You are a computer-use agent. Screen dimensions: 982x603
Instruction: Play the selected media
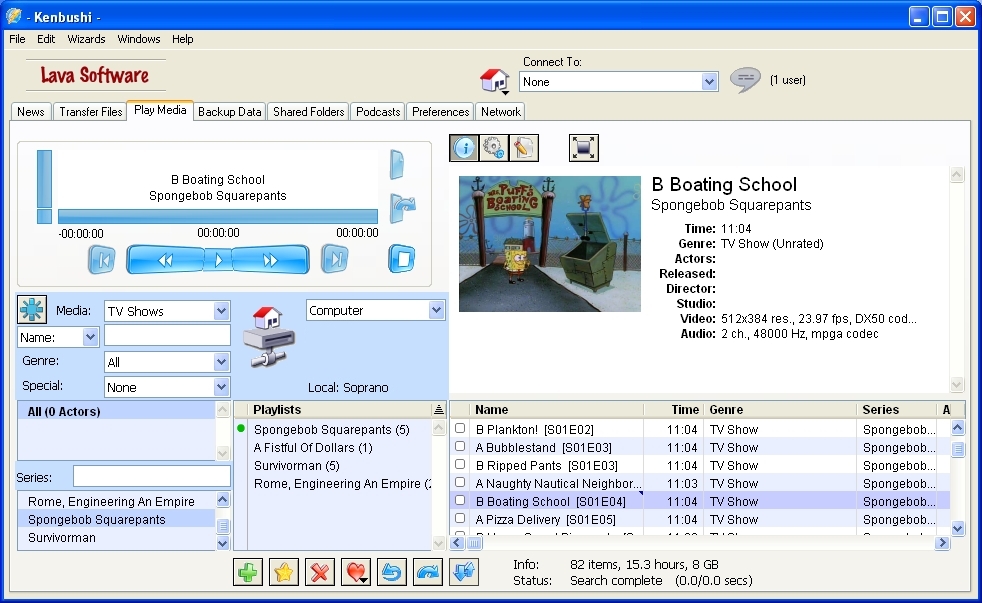218,259
